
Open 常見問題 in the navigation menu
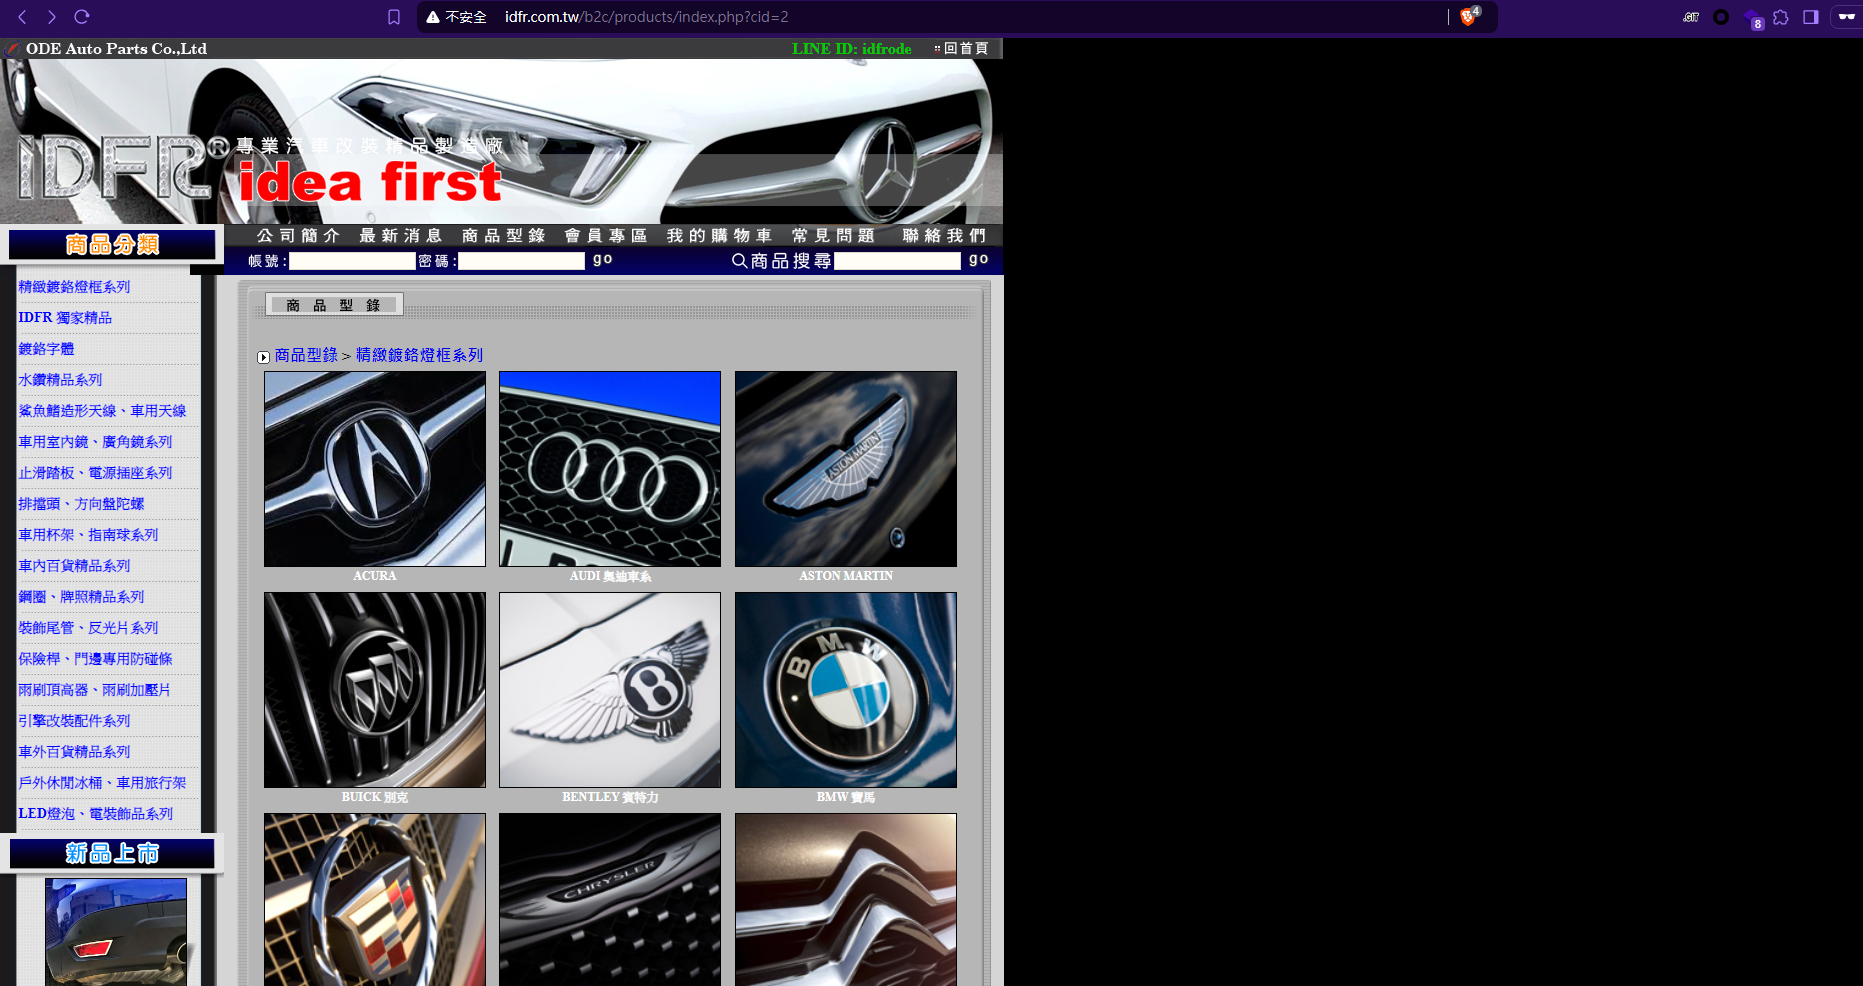tap(833, 236)
